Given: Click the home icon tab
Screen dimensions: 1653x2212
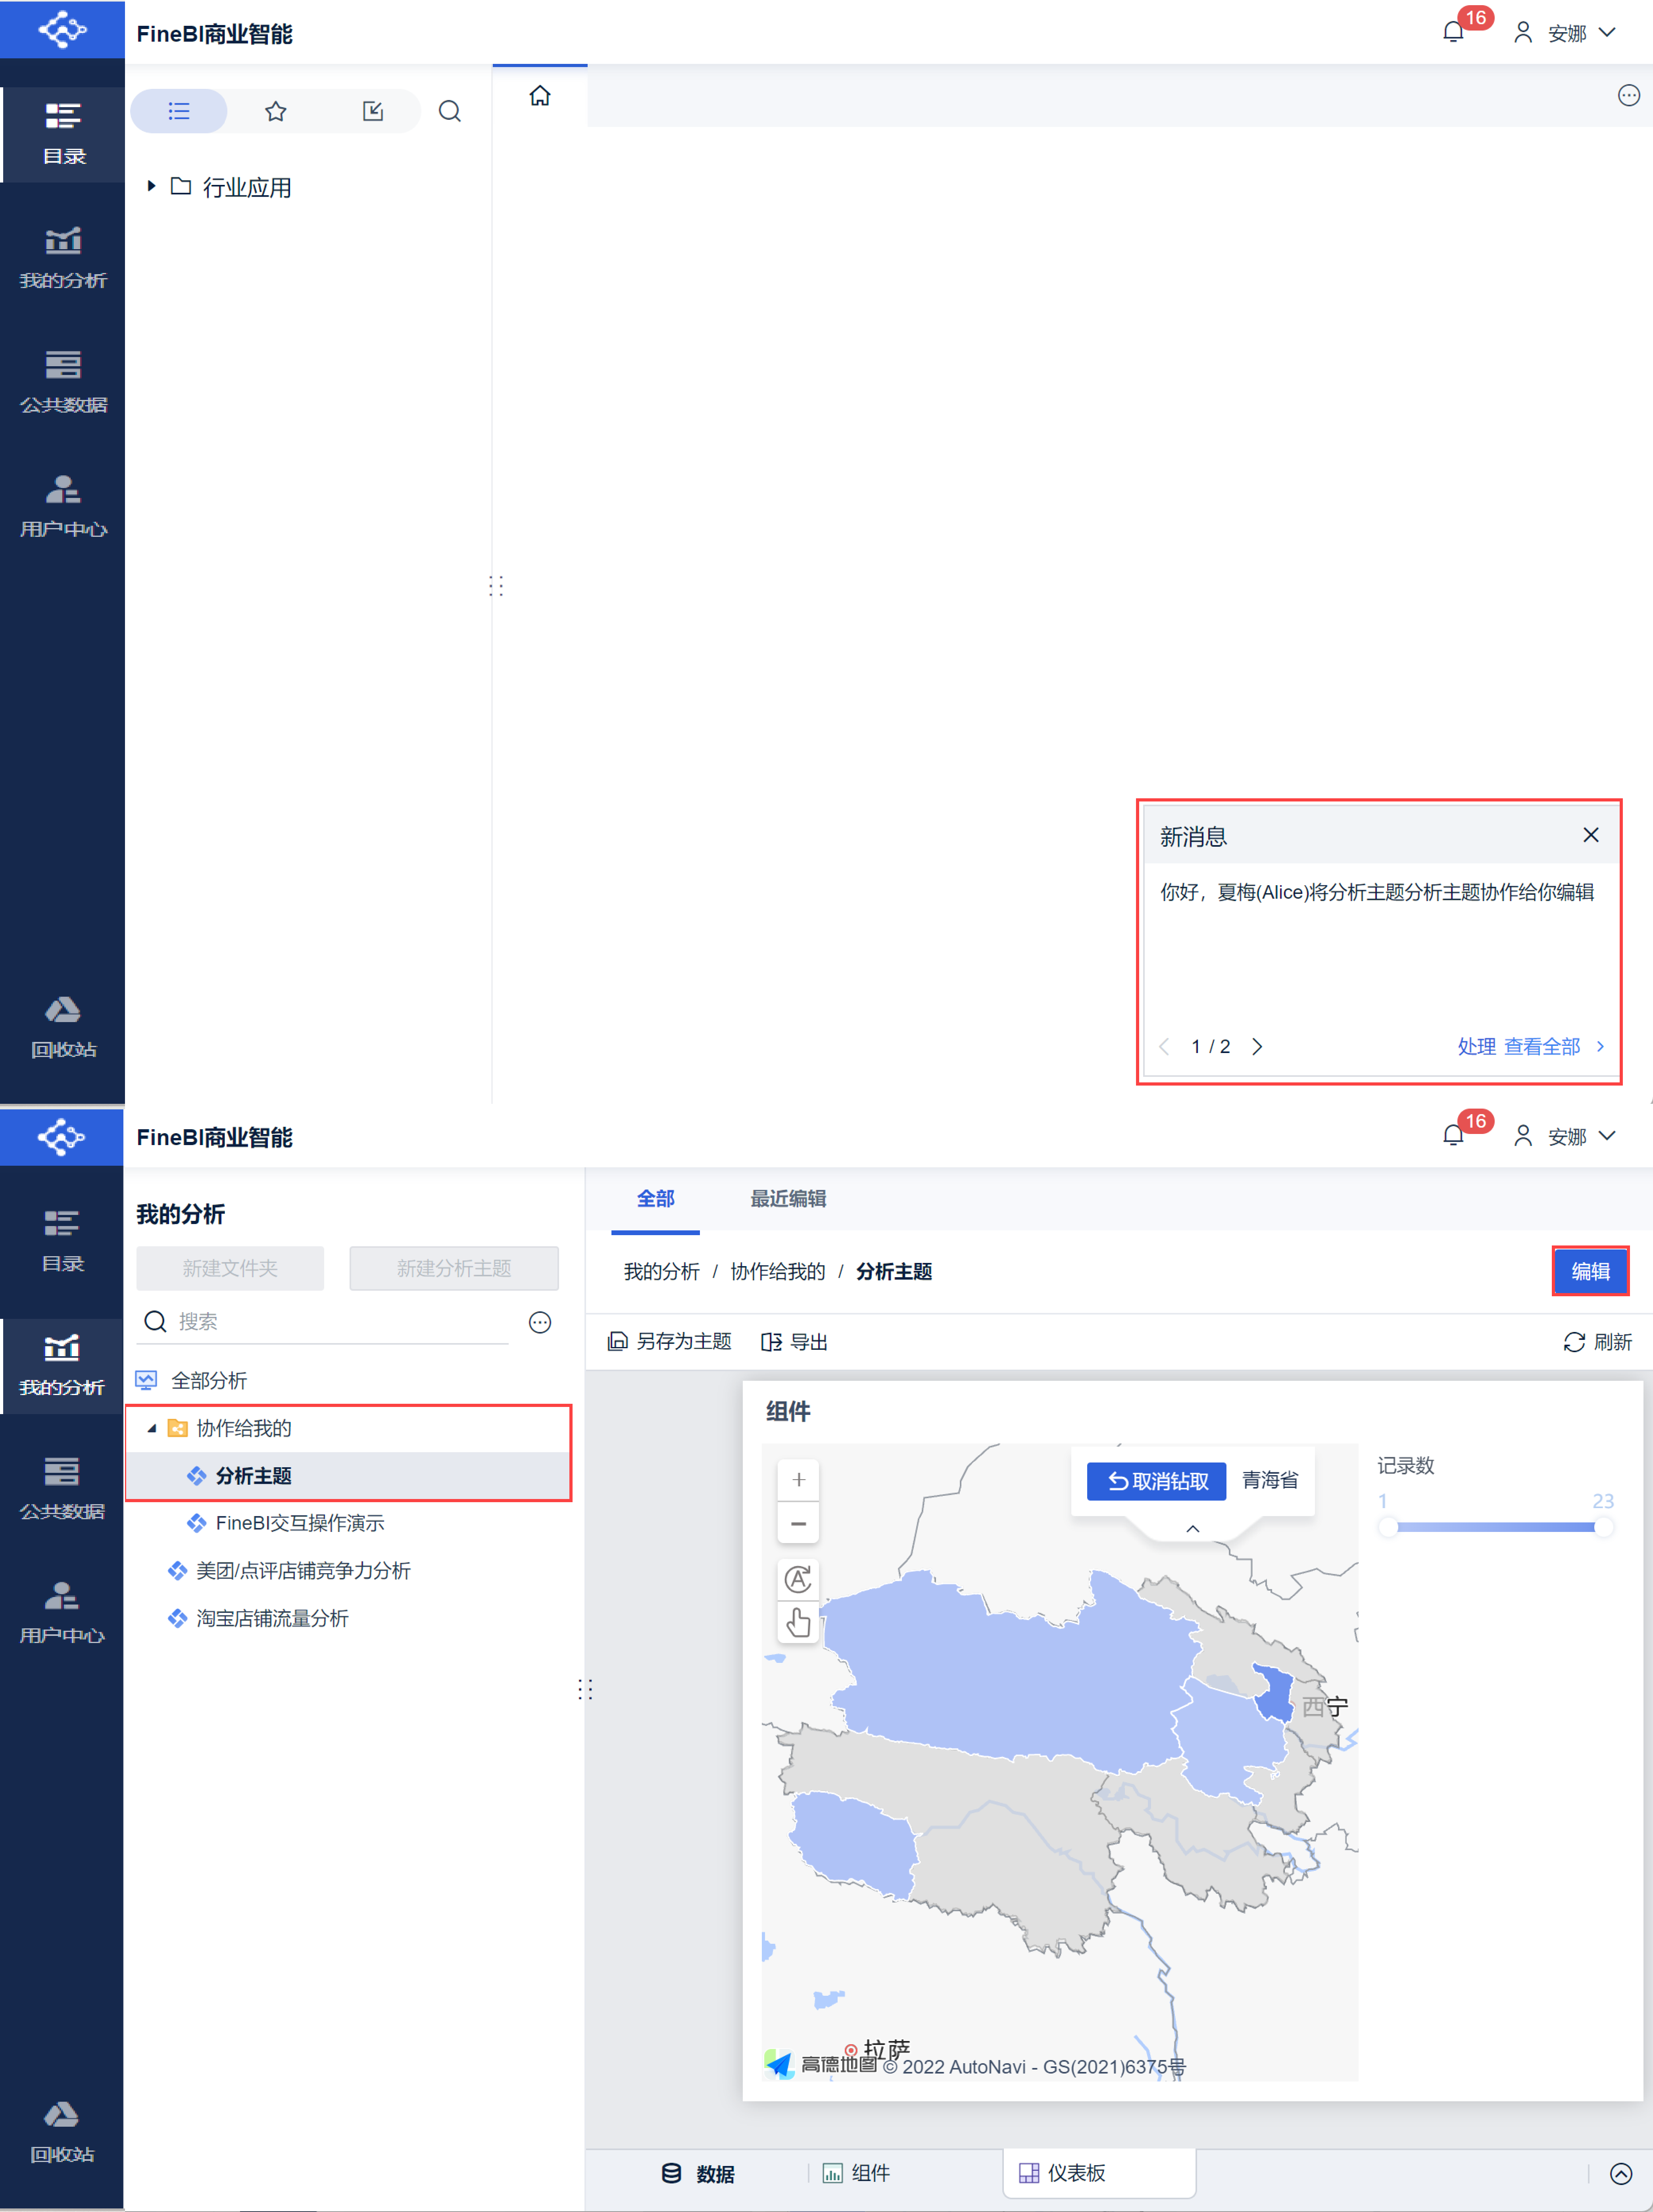Looking at the screenshot, I should tap(540, 96).
